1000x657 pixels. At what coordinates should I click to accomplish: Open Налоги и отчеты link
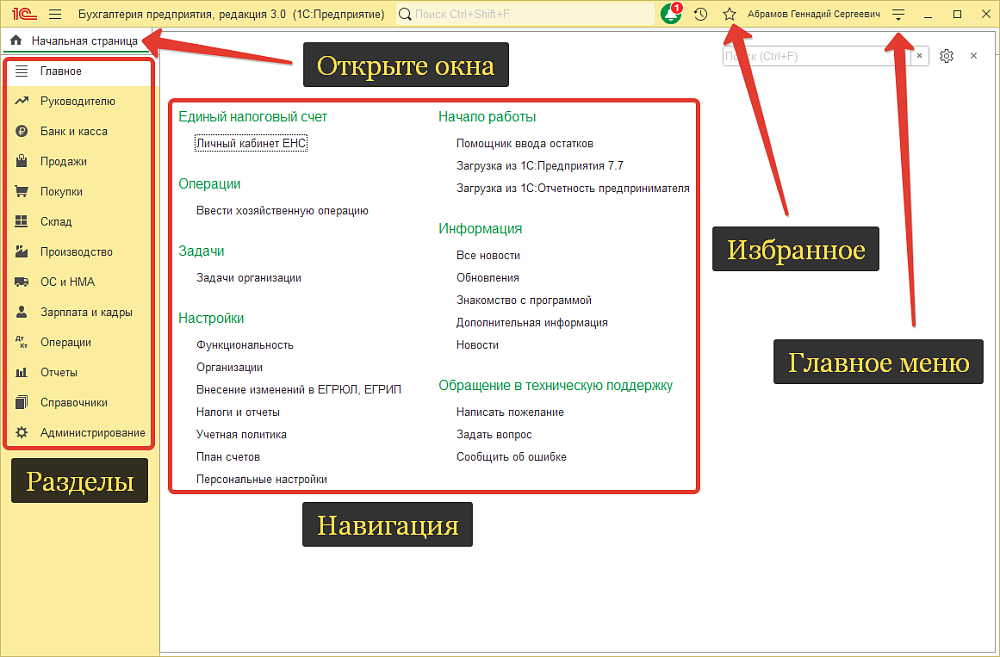pyautogui.click(x=238, y=411)
